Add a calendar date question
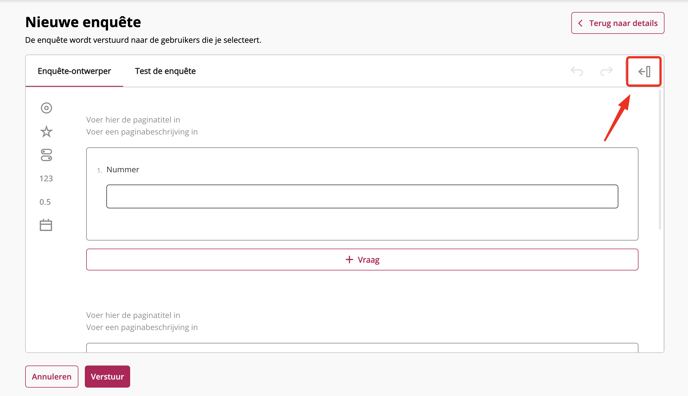This screenshot has width=688, height=396. click(x=46, y=225)
